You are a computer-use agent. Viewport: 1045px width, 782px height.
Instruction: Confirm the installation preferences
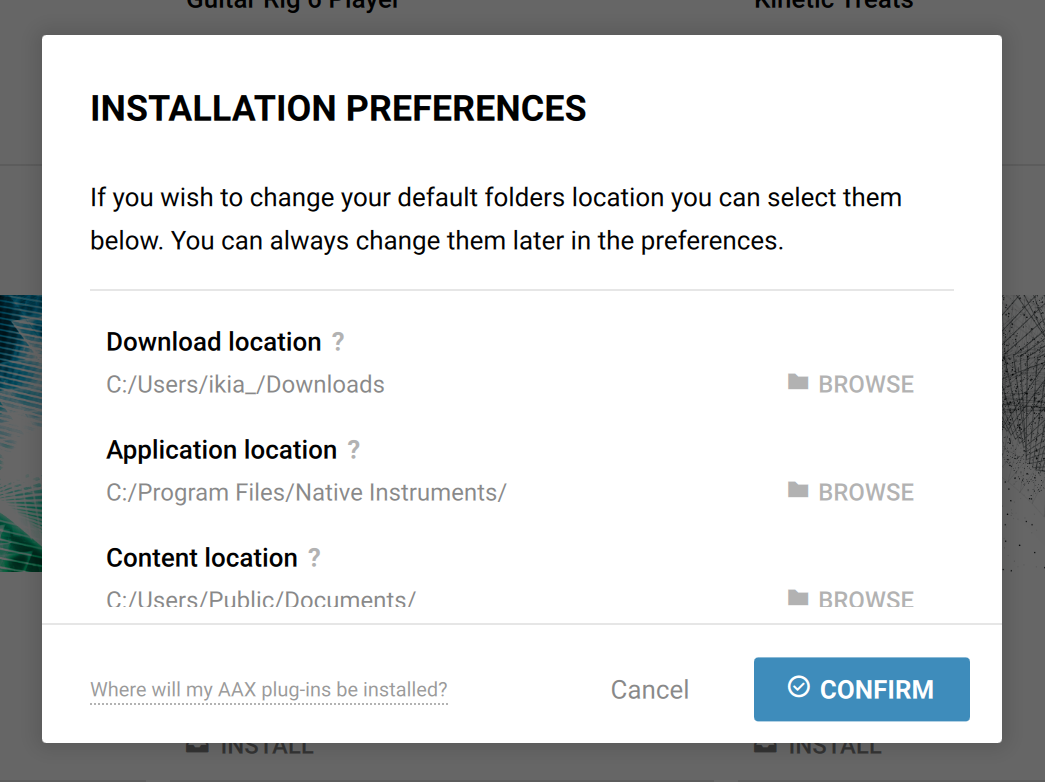pos(862,689)
